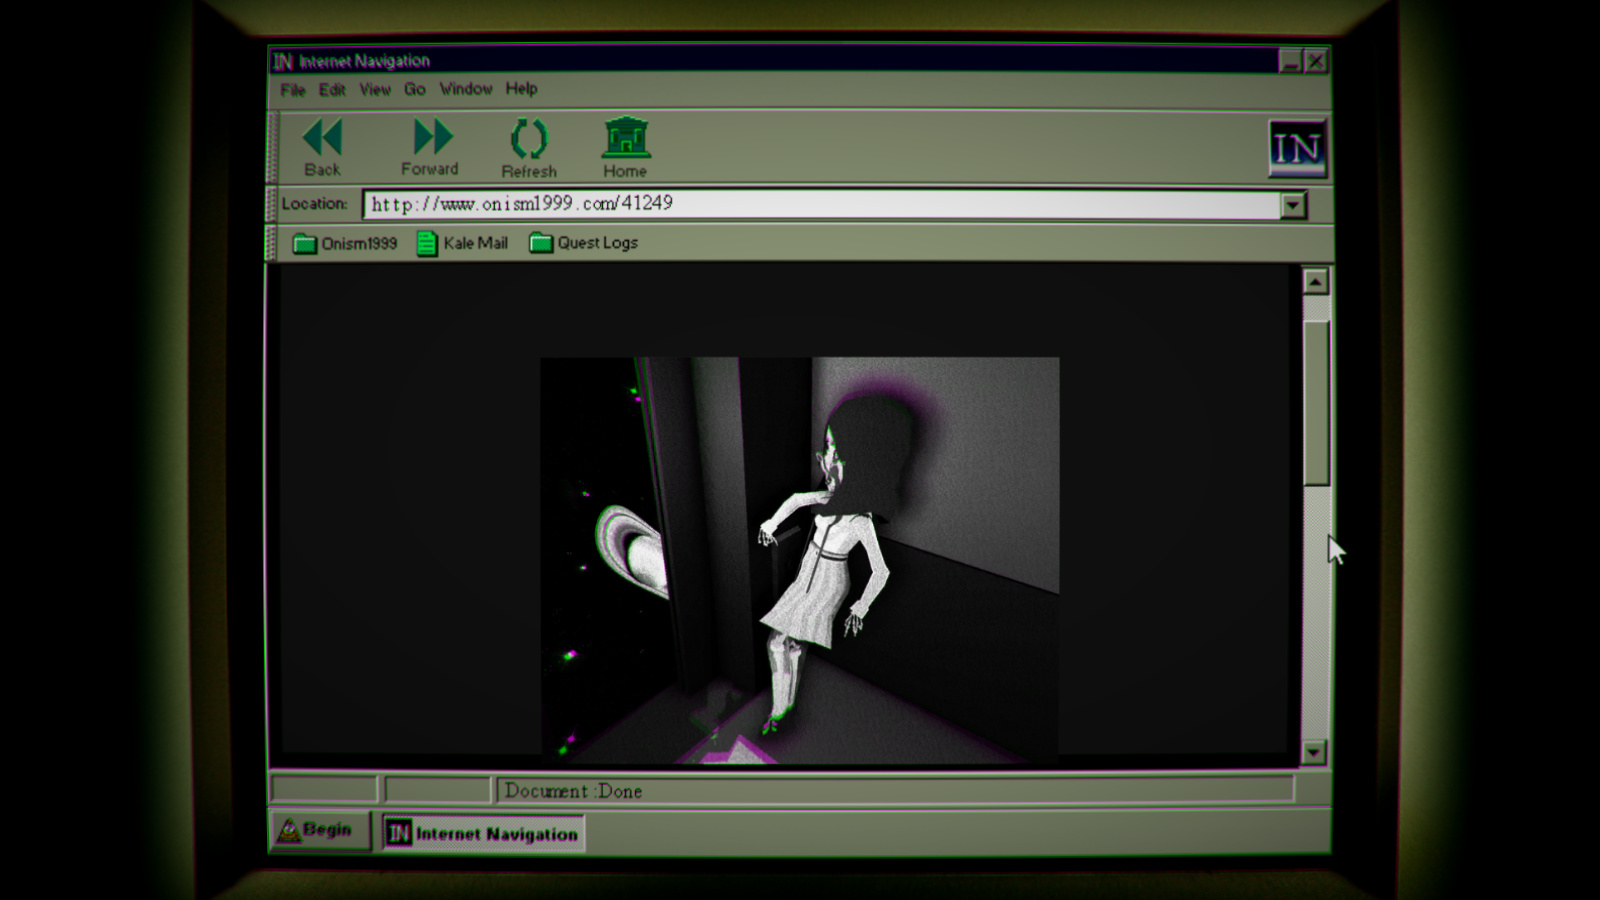Image resolution: width=1600 pixels, height=900 pixels.
Task: Click the scrollbar up arrow
Action: 1315,282
